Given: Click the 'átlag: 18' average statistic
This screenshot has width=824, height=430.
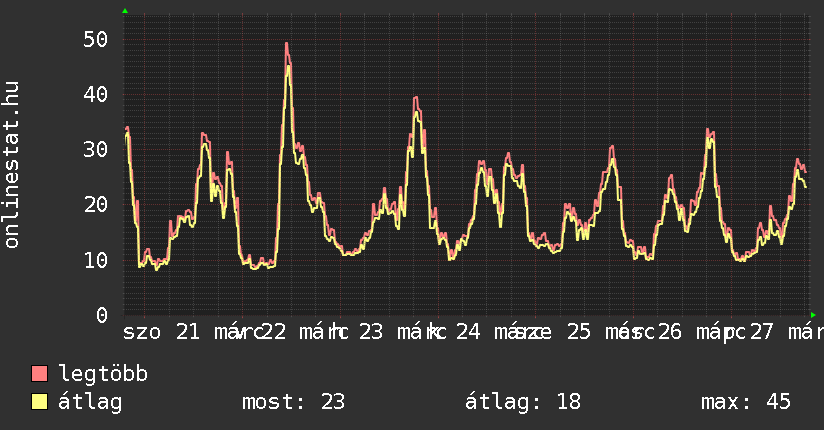Looking at the screenshot, I should coord(523,402).
